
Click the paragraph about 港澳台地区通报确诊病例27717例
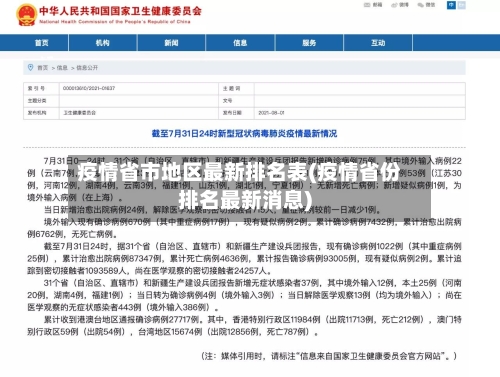[x=244, y=326]
